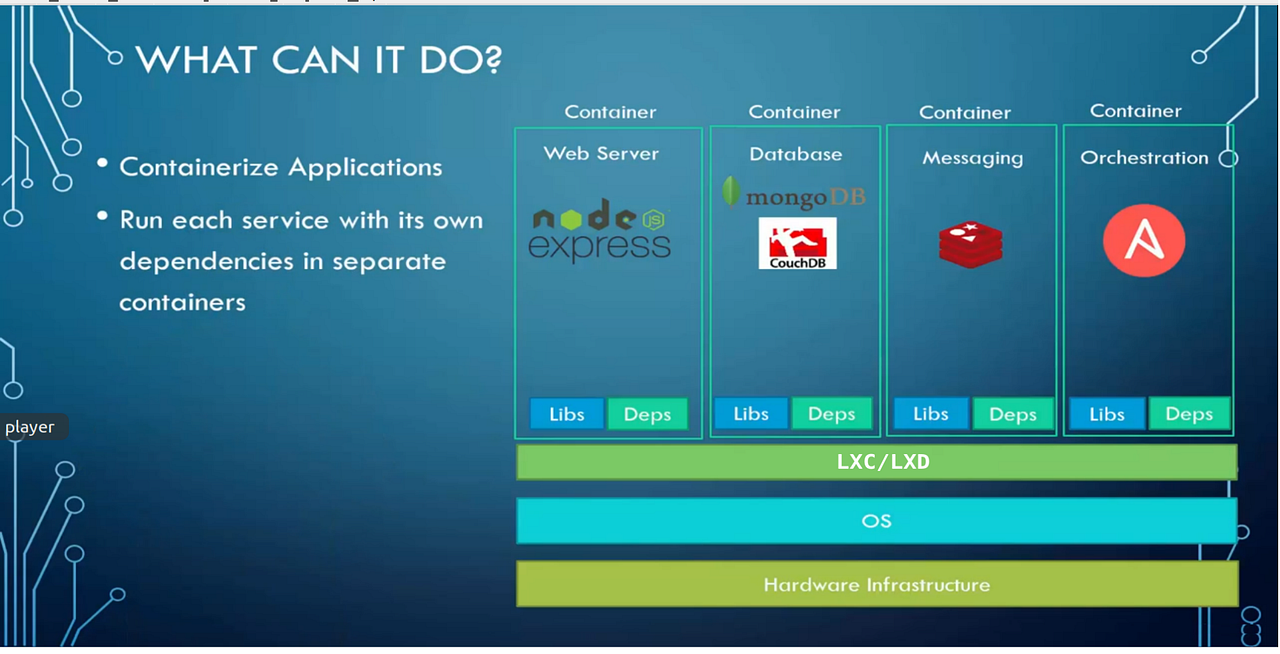Click the mongoDB wordmark text logo
1280x654 pixels.
pos(806,196)
